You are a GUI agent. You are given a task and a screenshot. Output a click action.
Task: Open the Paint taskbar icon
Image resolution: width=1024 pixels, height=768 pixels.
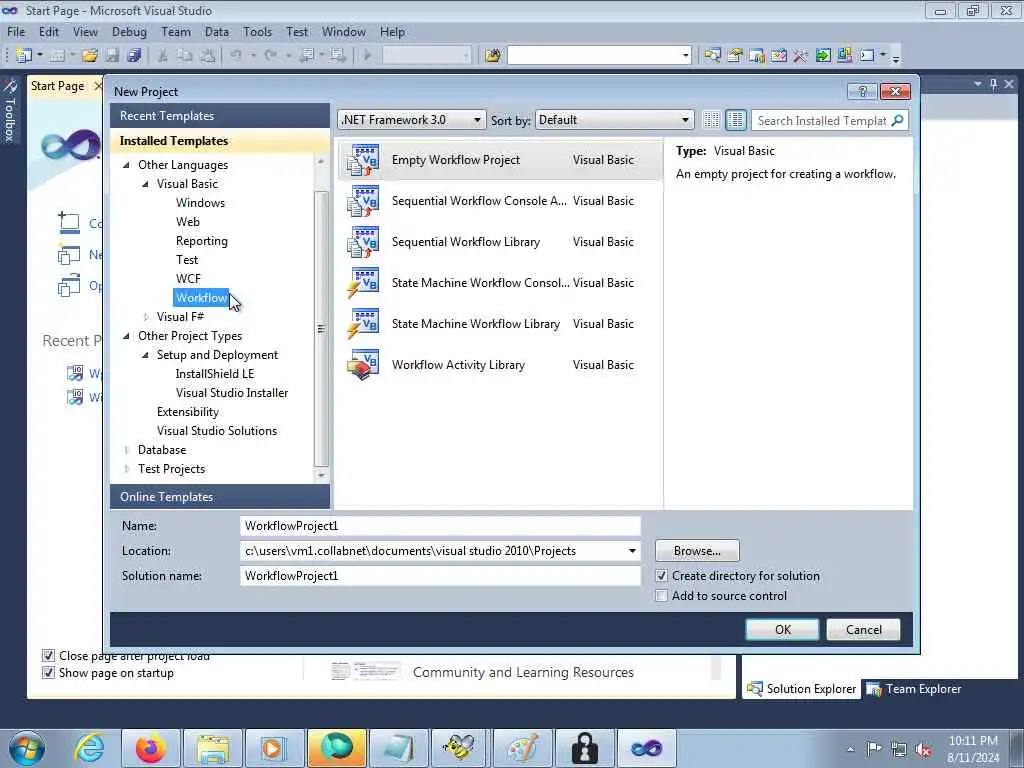pos(522,748)
